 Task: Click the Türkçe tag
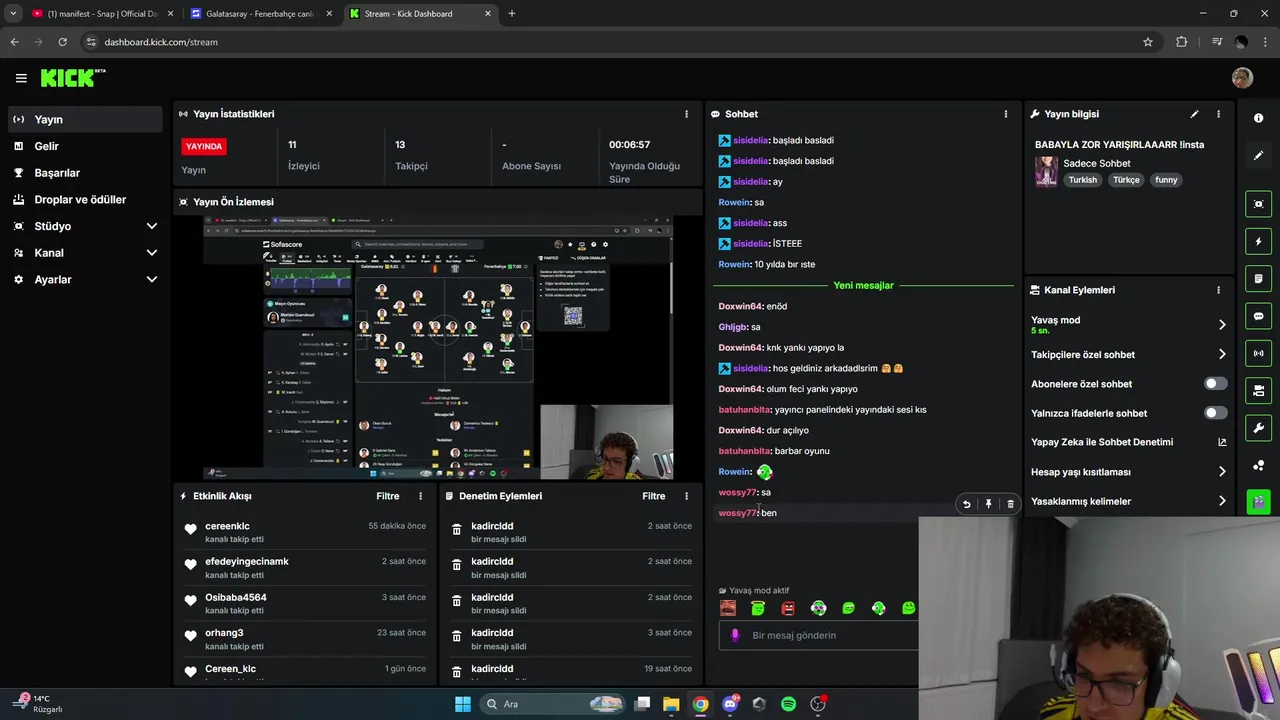[x=1126, y=180]
